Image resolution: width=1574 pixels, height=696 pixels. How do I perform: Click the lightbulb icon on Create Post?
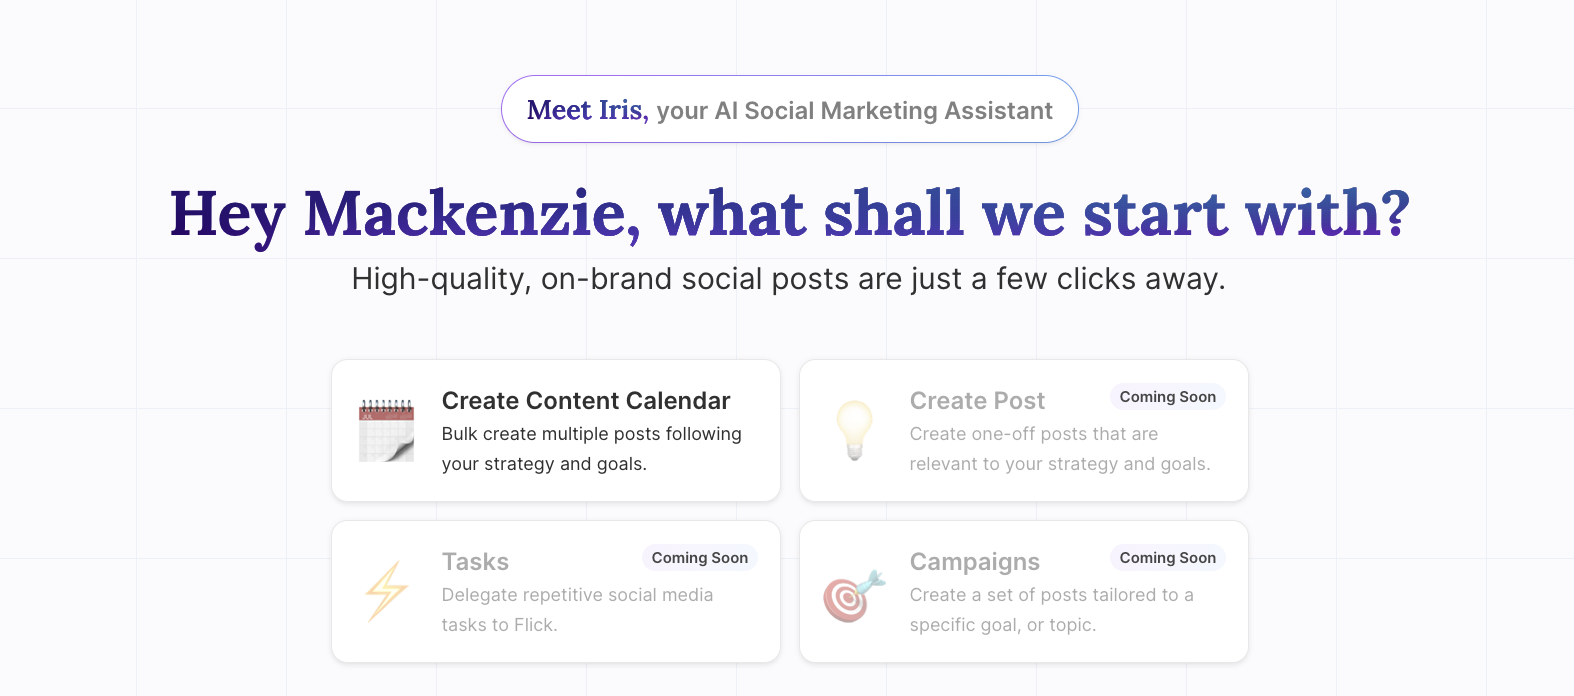point(854,430)
